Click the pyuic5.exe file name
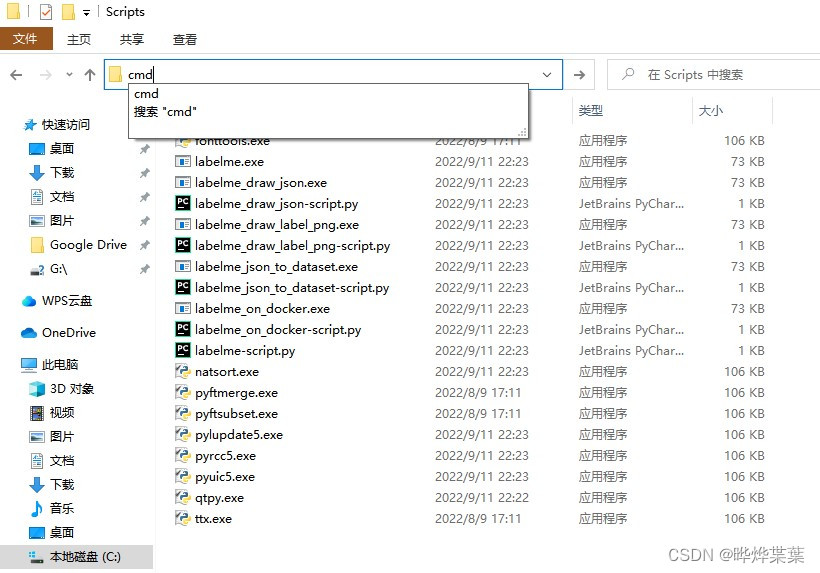This screenshot has height=573, width=820. 225,477
